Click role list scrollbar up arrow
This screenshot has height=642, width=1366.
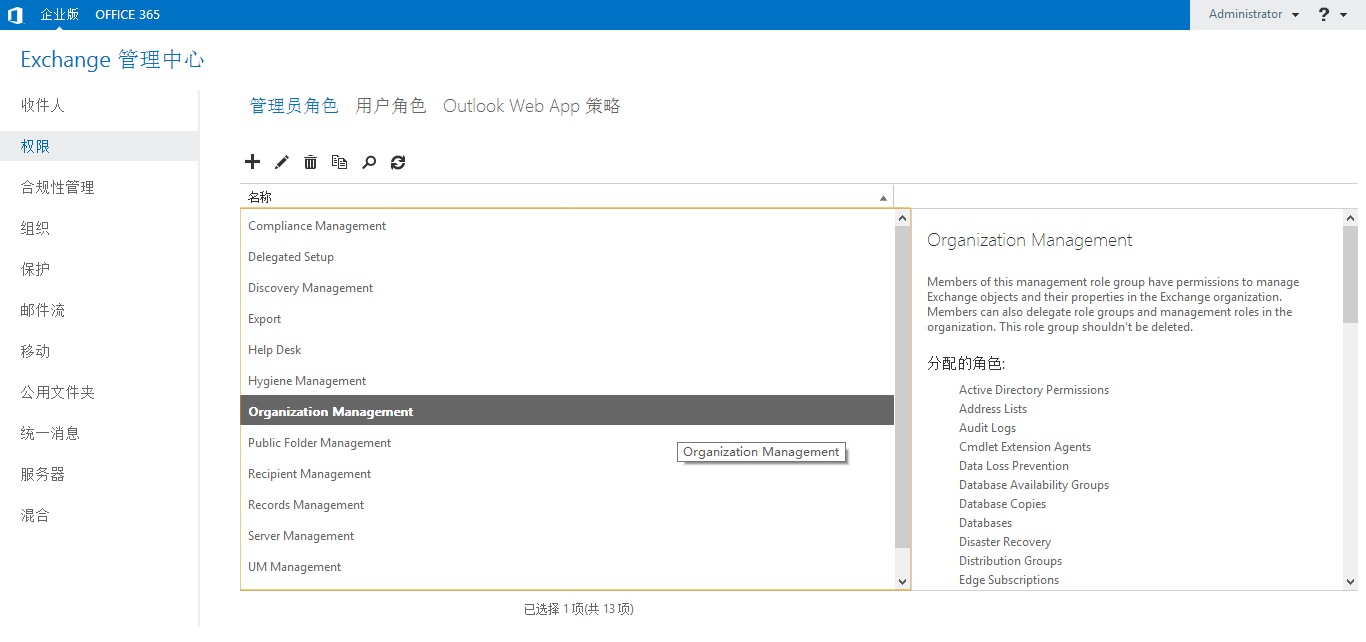[903, 218]
